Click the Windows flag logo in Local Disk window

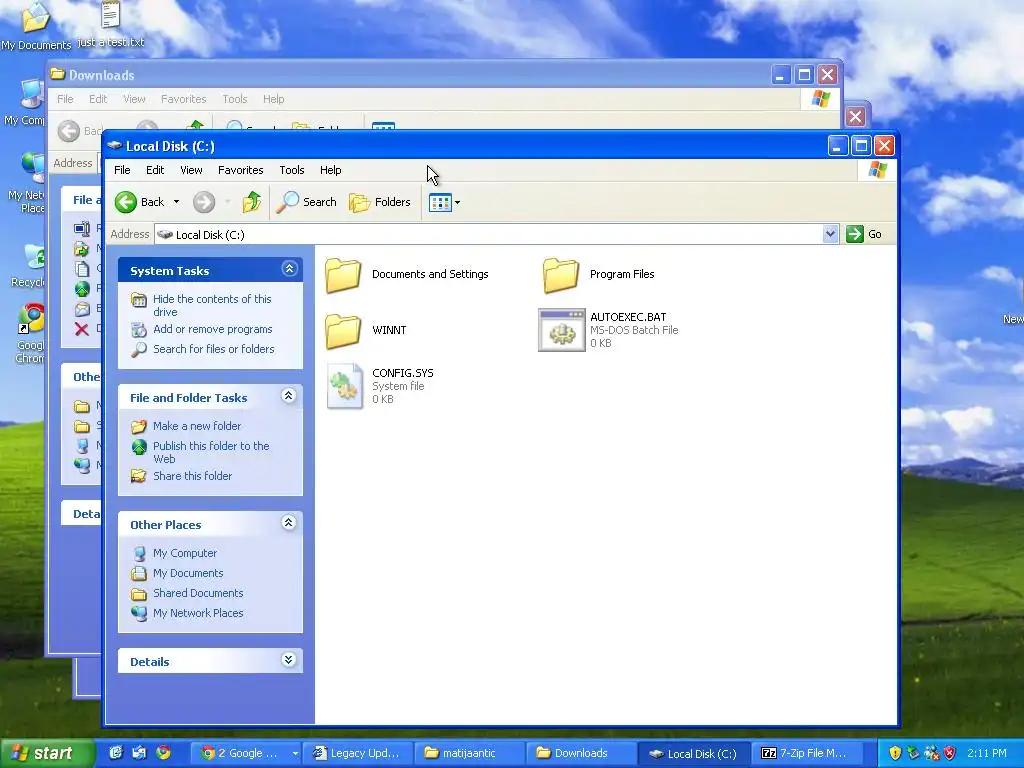(x=878, y=170)
